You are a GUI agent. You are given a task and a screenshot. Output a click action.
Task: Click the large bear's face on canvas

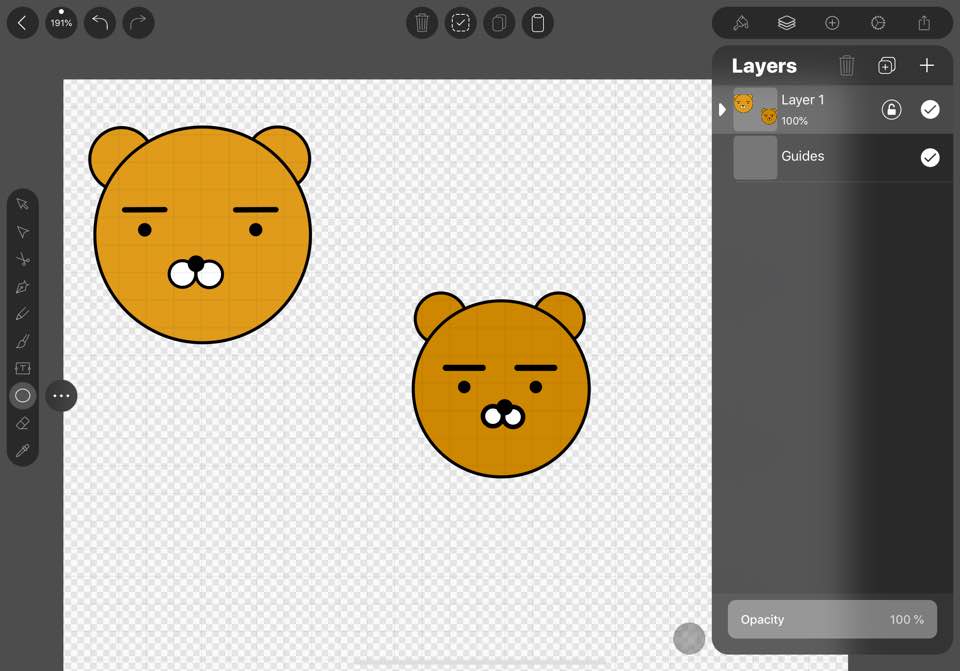[x=201, y=234]
